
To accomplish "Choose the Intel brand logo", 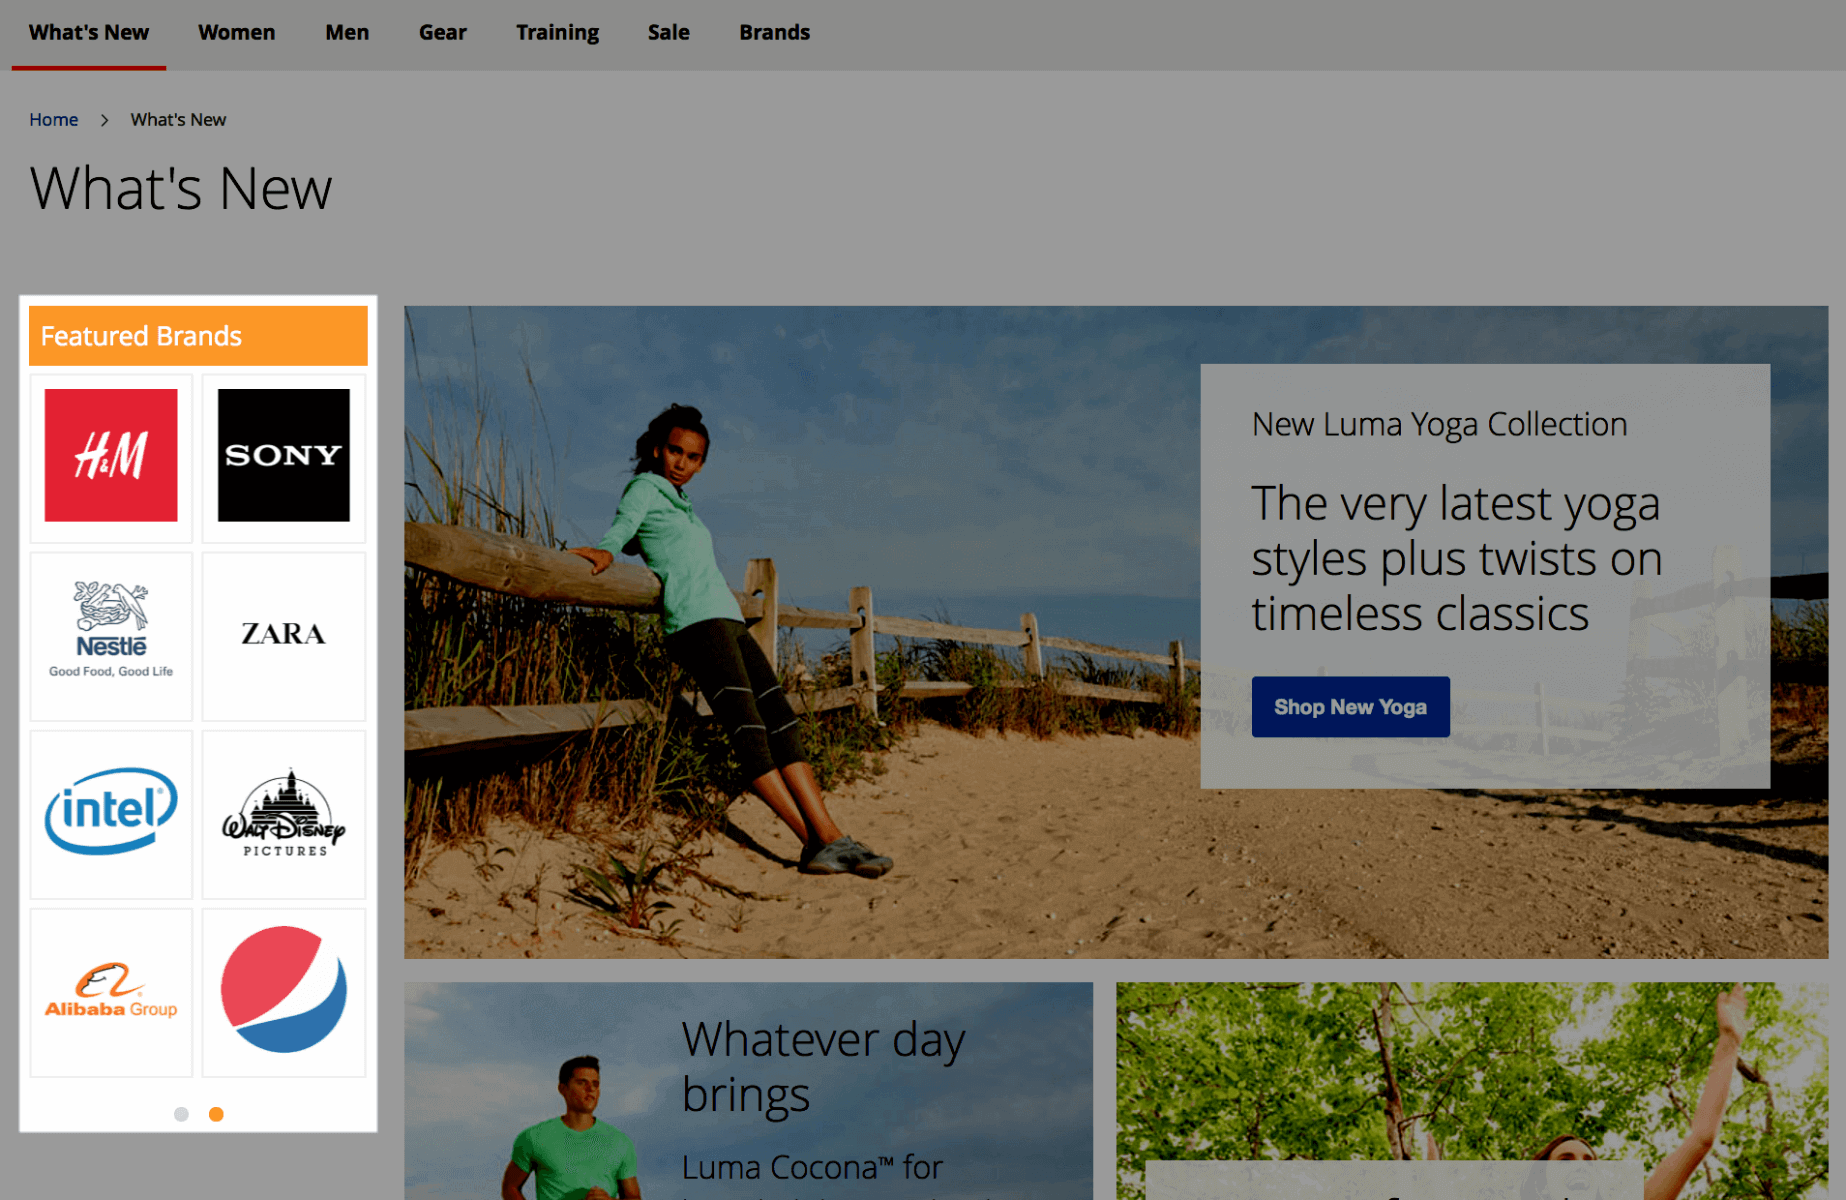I will [111, 812].
